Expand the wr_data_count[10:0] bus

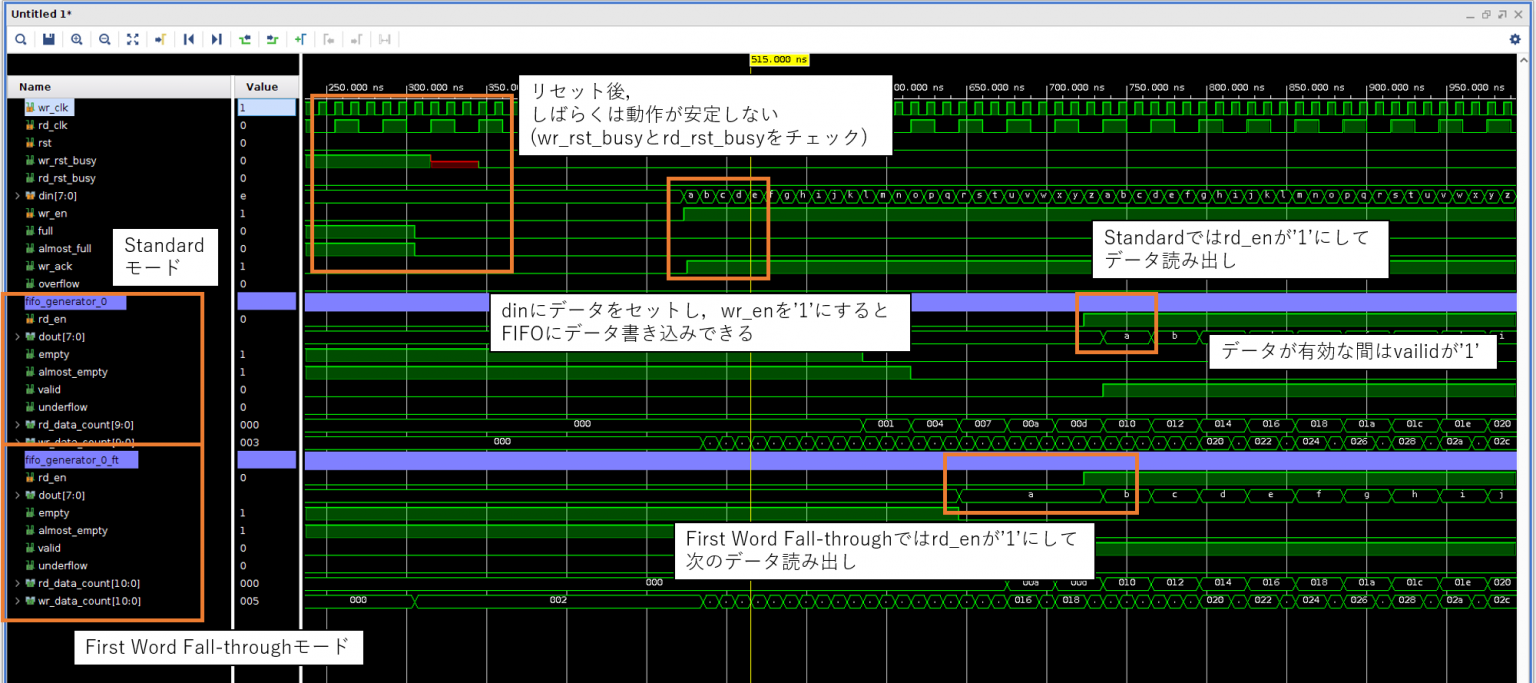17,601
